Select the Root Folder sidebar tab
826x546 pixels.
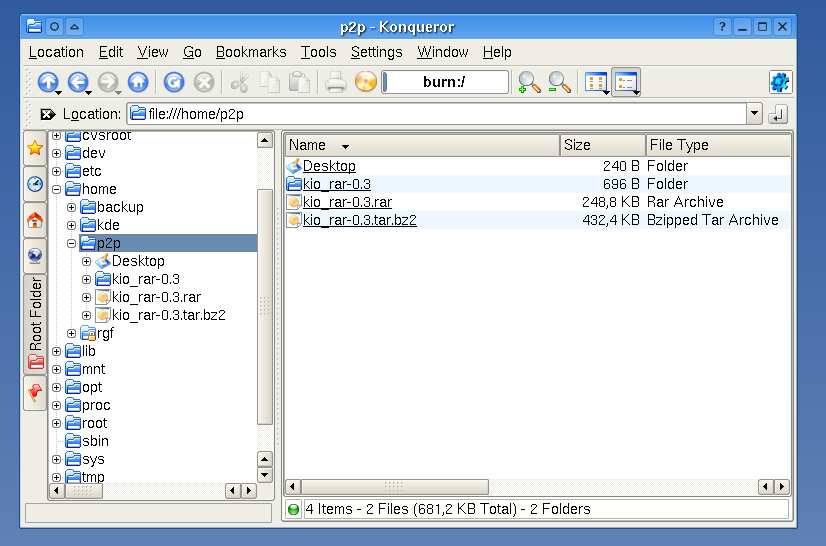coord(35,324)
